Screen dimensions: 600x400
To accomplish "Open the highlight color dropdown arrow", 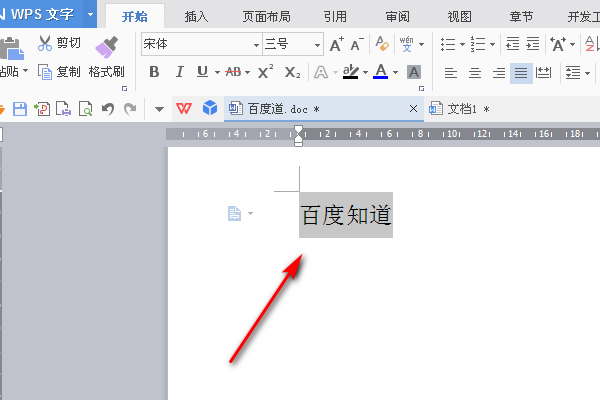I will coord(365,72).
